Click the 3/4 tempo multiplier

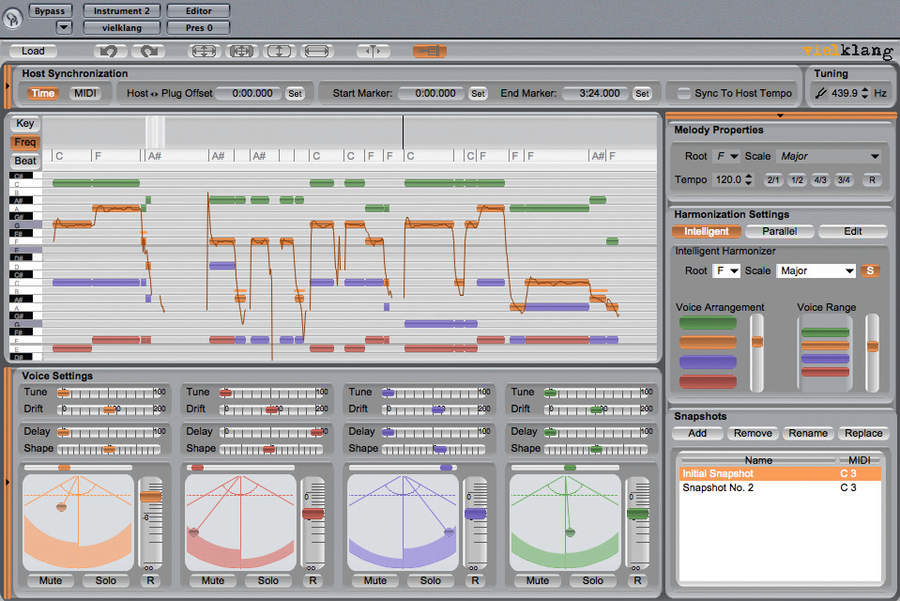click(x=844, y=180)
